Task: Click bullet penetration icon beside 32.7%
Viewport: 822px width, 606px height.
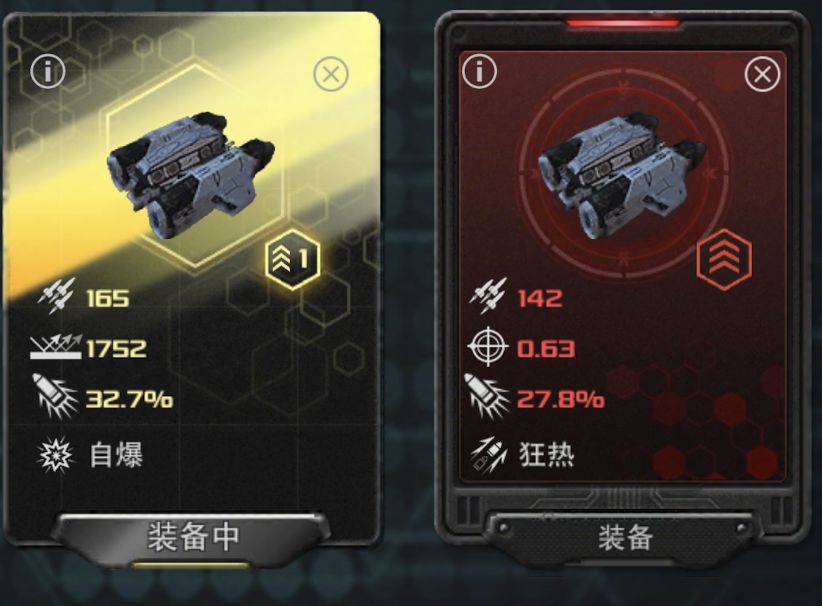Action: pos(55,397)
